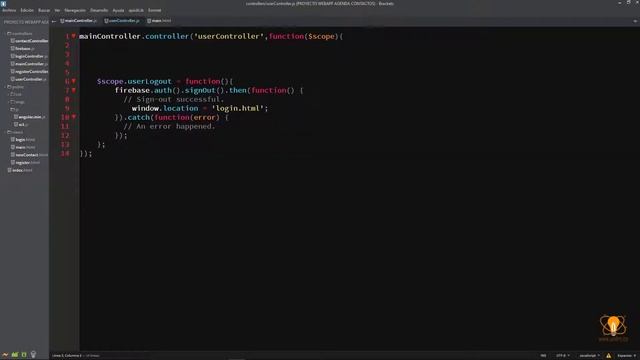Open index.html in the file tree
The width and height of the screenshot is (640, 360).
click(20, 170)
